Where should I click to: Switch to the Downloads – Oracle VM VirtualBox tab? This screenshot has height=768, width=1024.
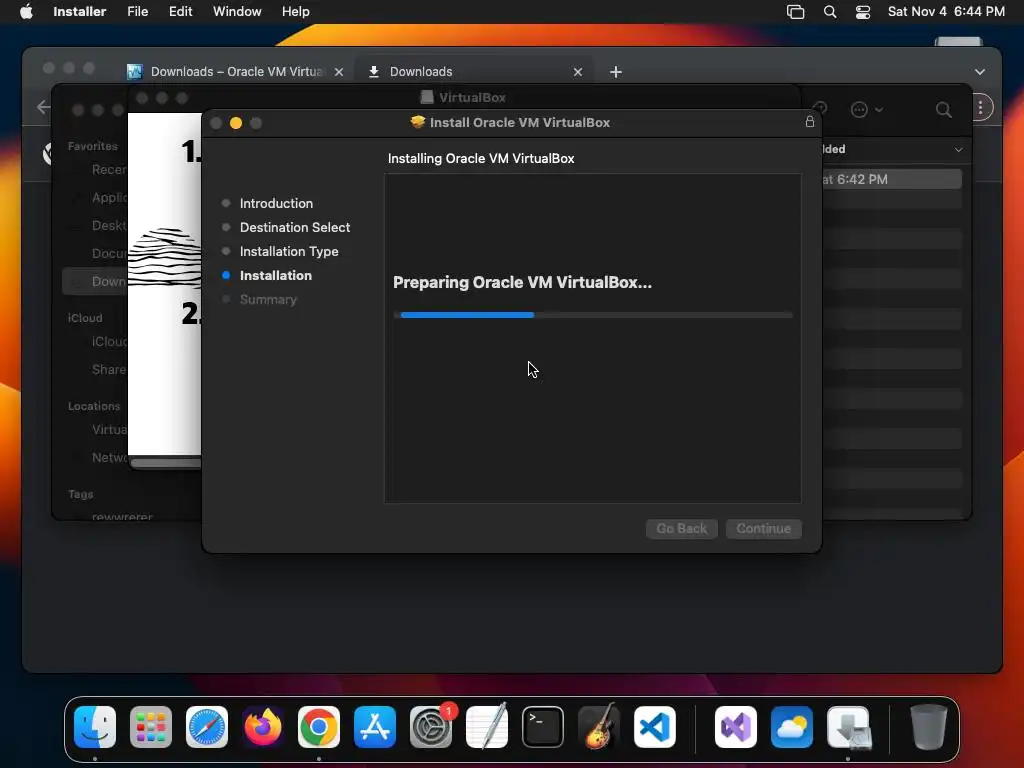pos(236,72)
